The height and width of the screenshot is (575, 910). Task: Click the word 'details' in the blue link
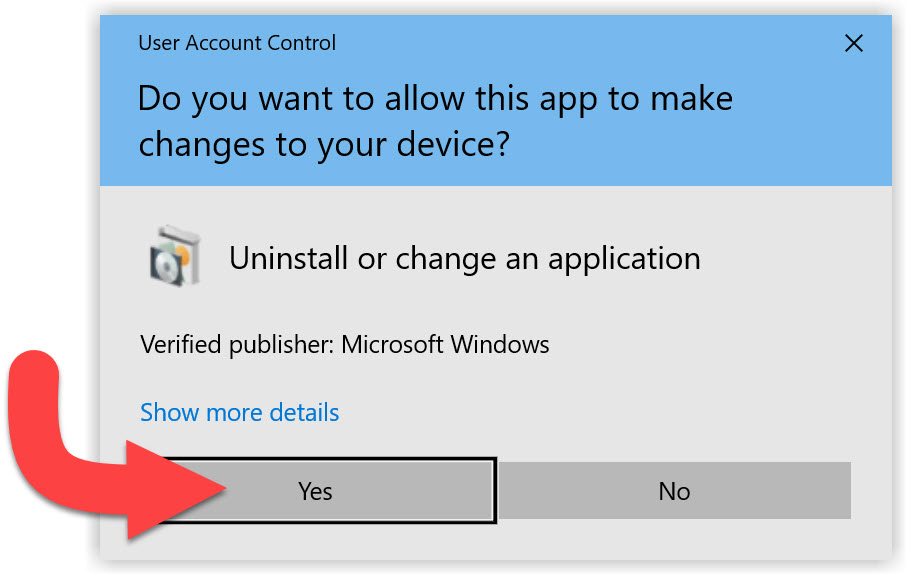click(302, 412)
